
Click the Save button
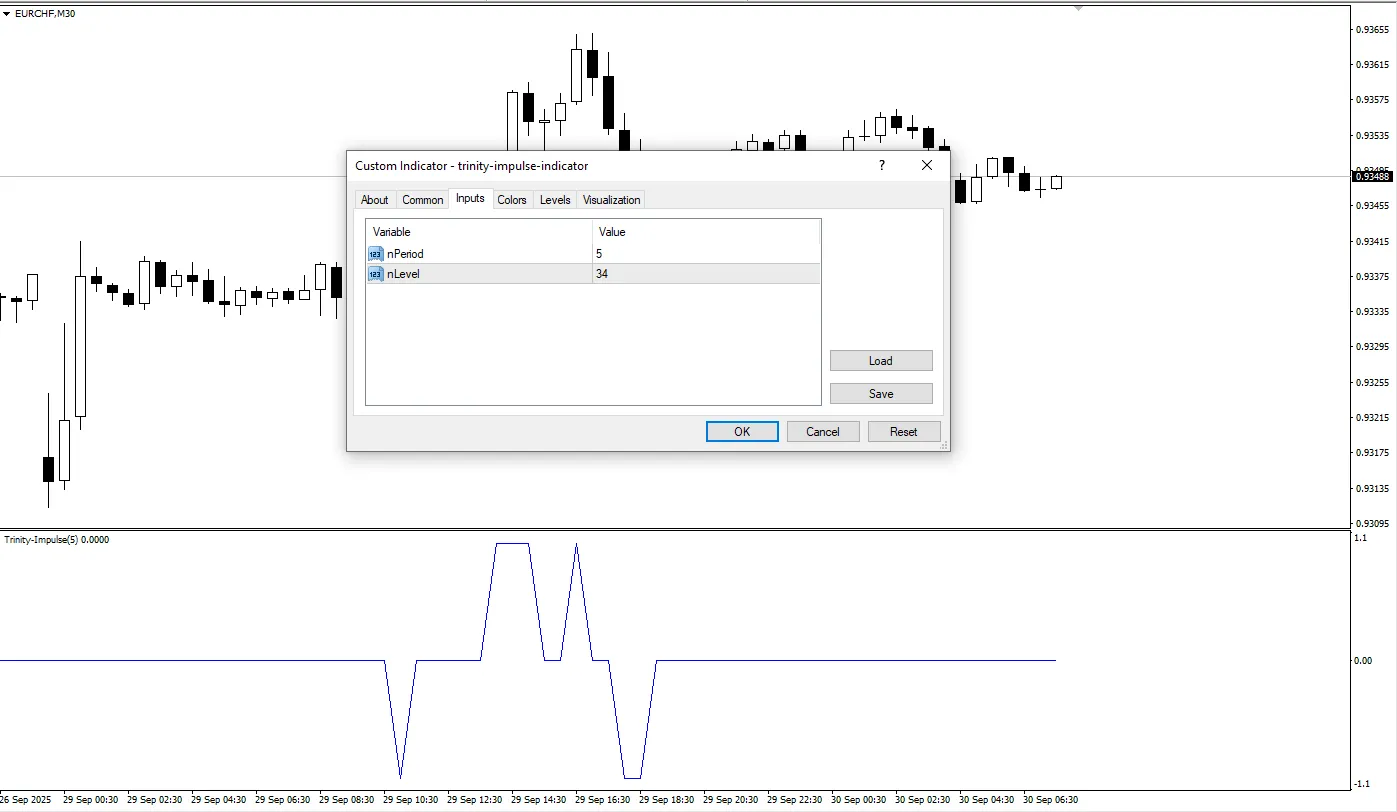point(880,394)
